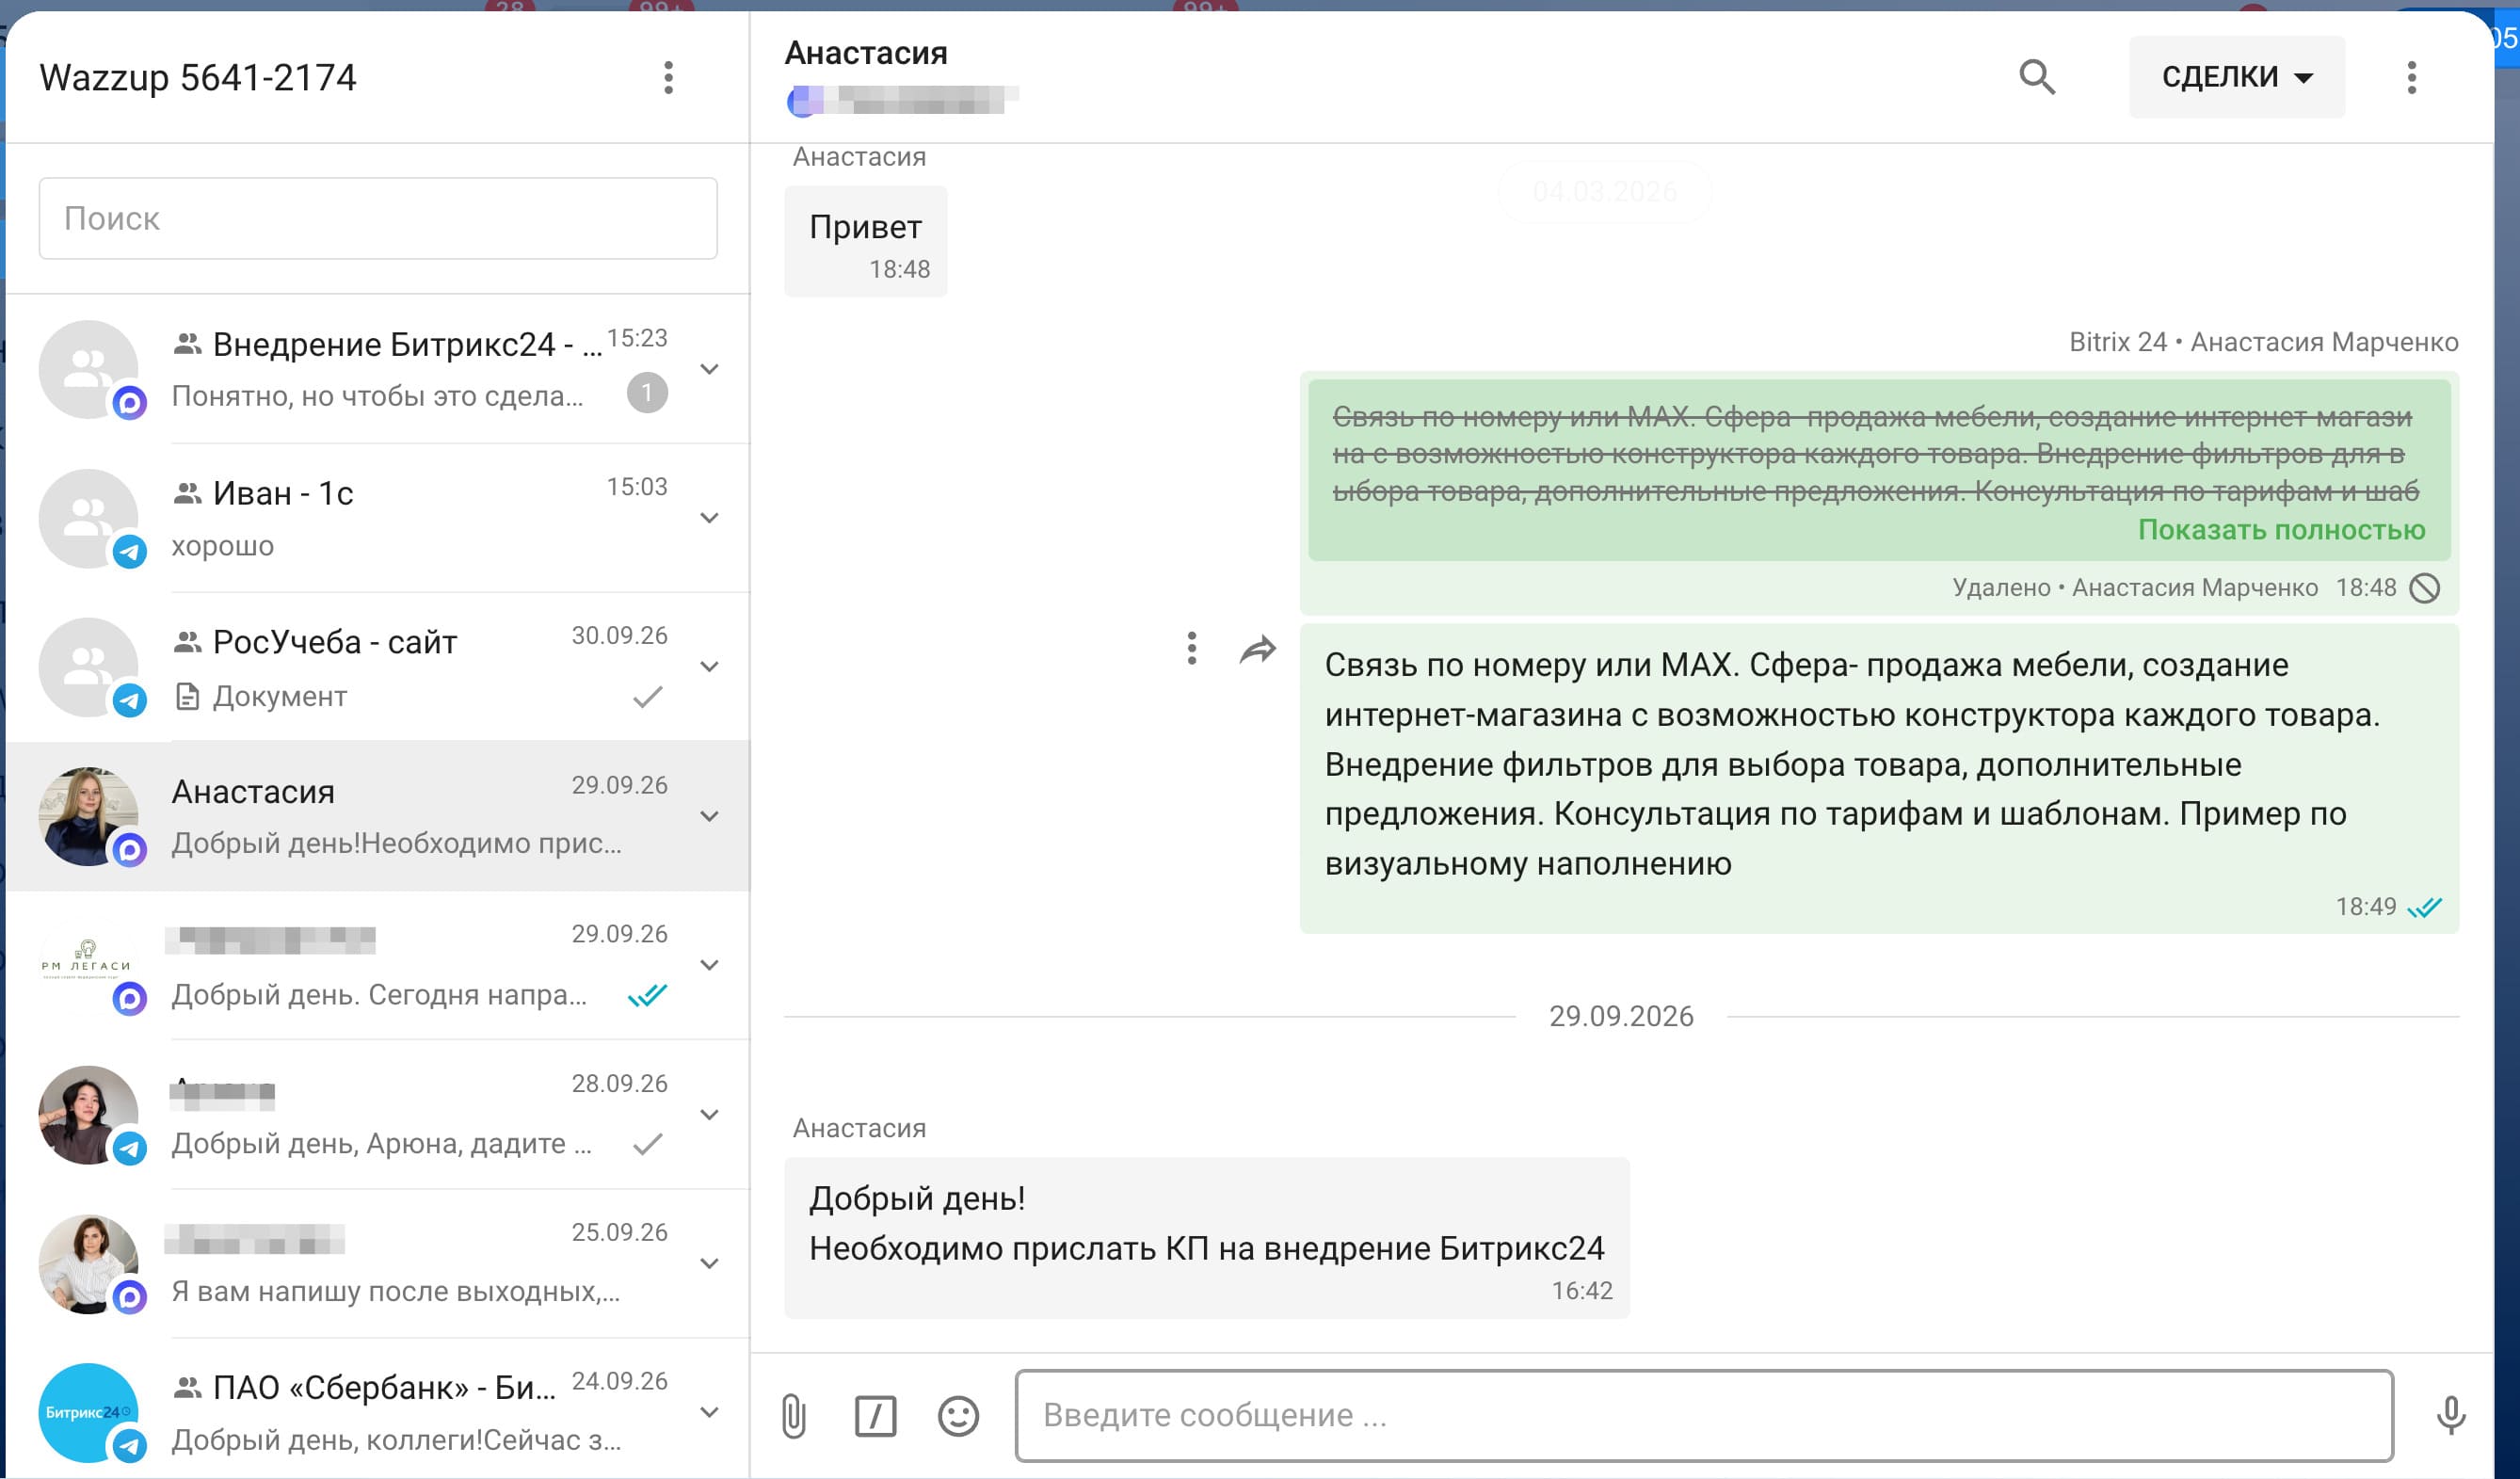Viewport: 2520px width, 1479px height.
Task: Open the Wazzup account three-dot menu
Action: (668, 77)
